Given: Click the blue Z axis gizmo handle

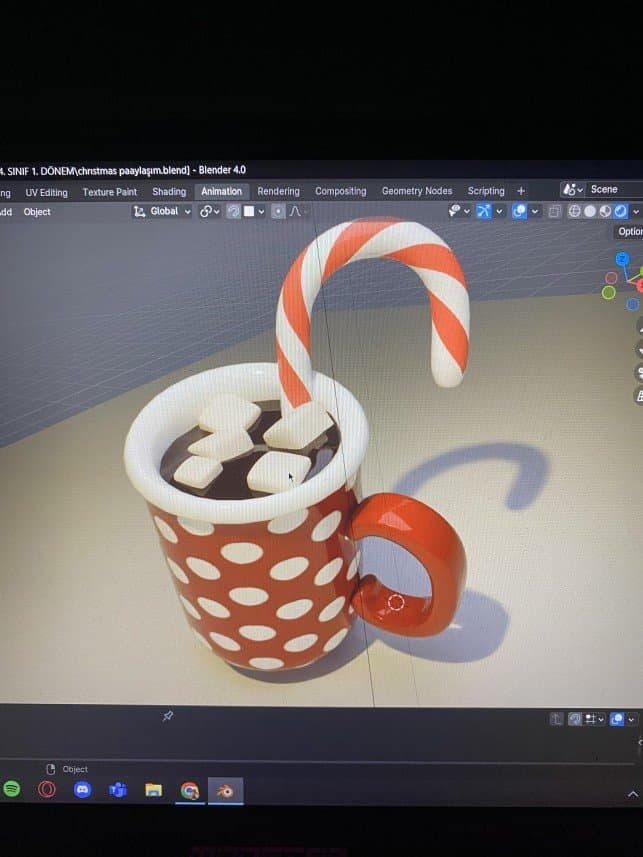Looking at the screenshot, I should 622,259.
